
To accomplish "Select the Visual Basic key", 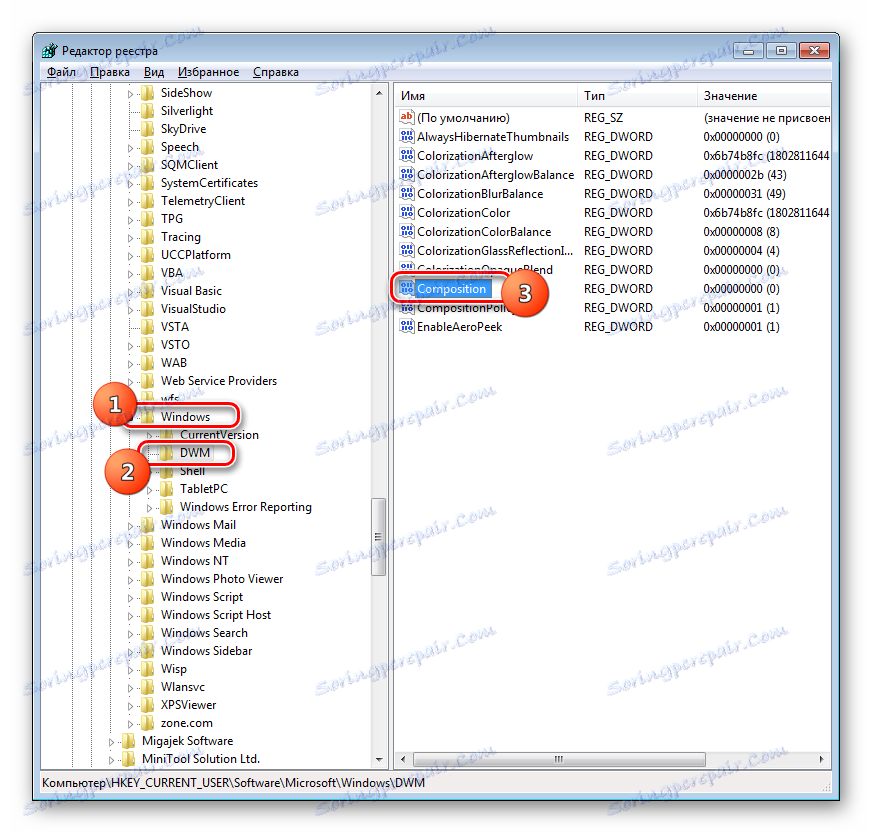I will (191, 291).
